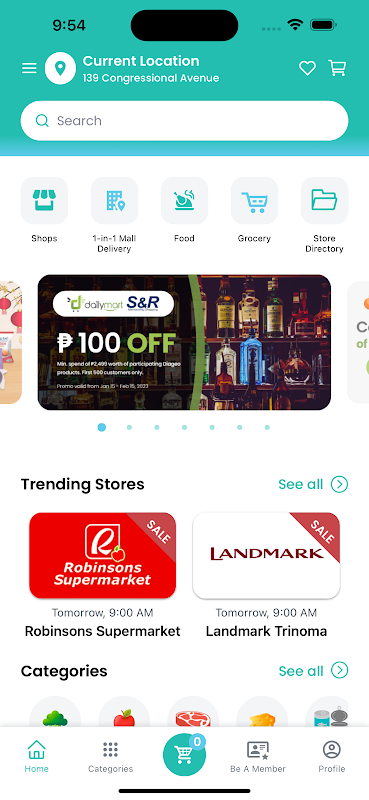Choose the Food icon
Image resolution: width=369 pixels, height=800 pixels.
(184, 201)
